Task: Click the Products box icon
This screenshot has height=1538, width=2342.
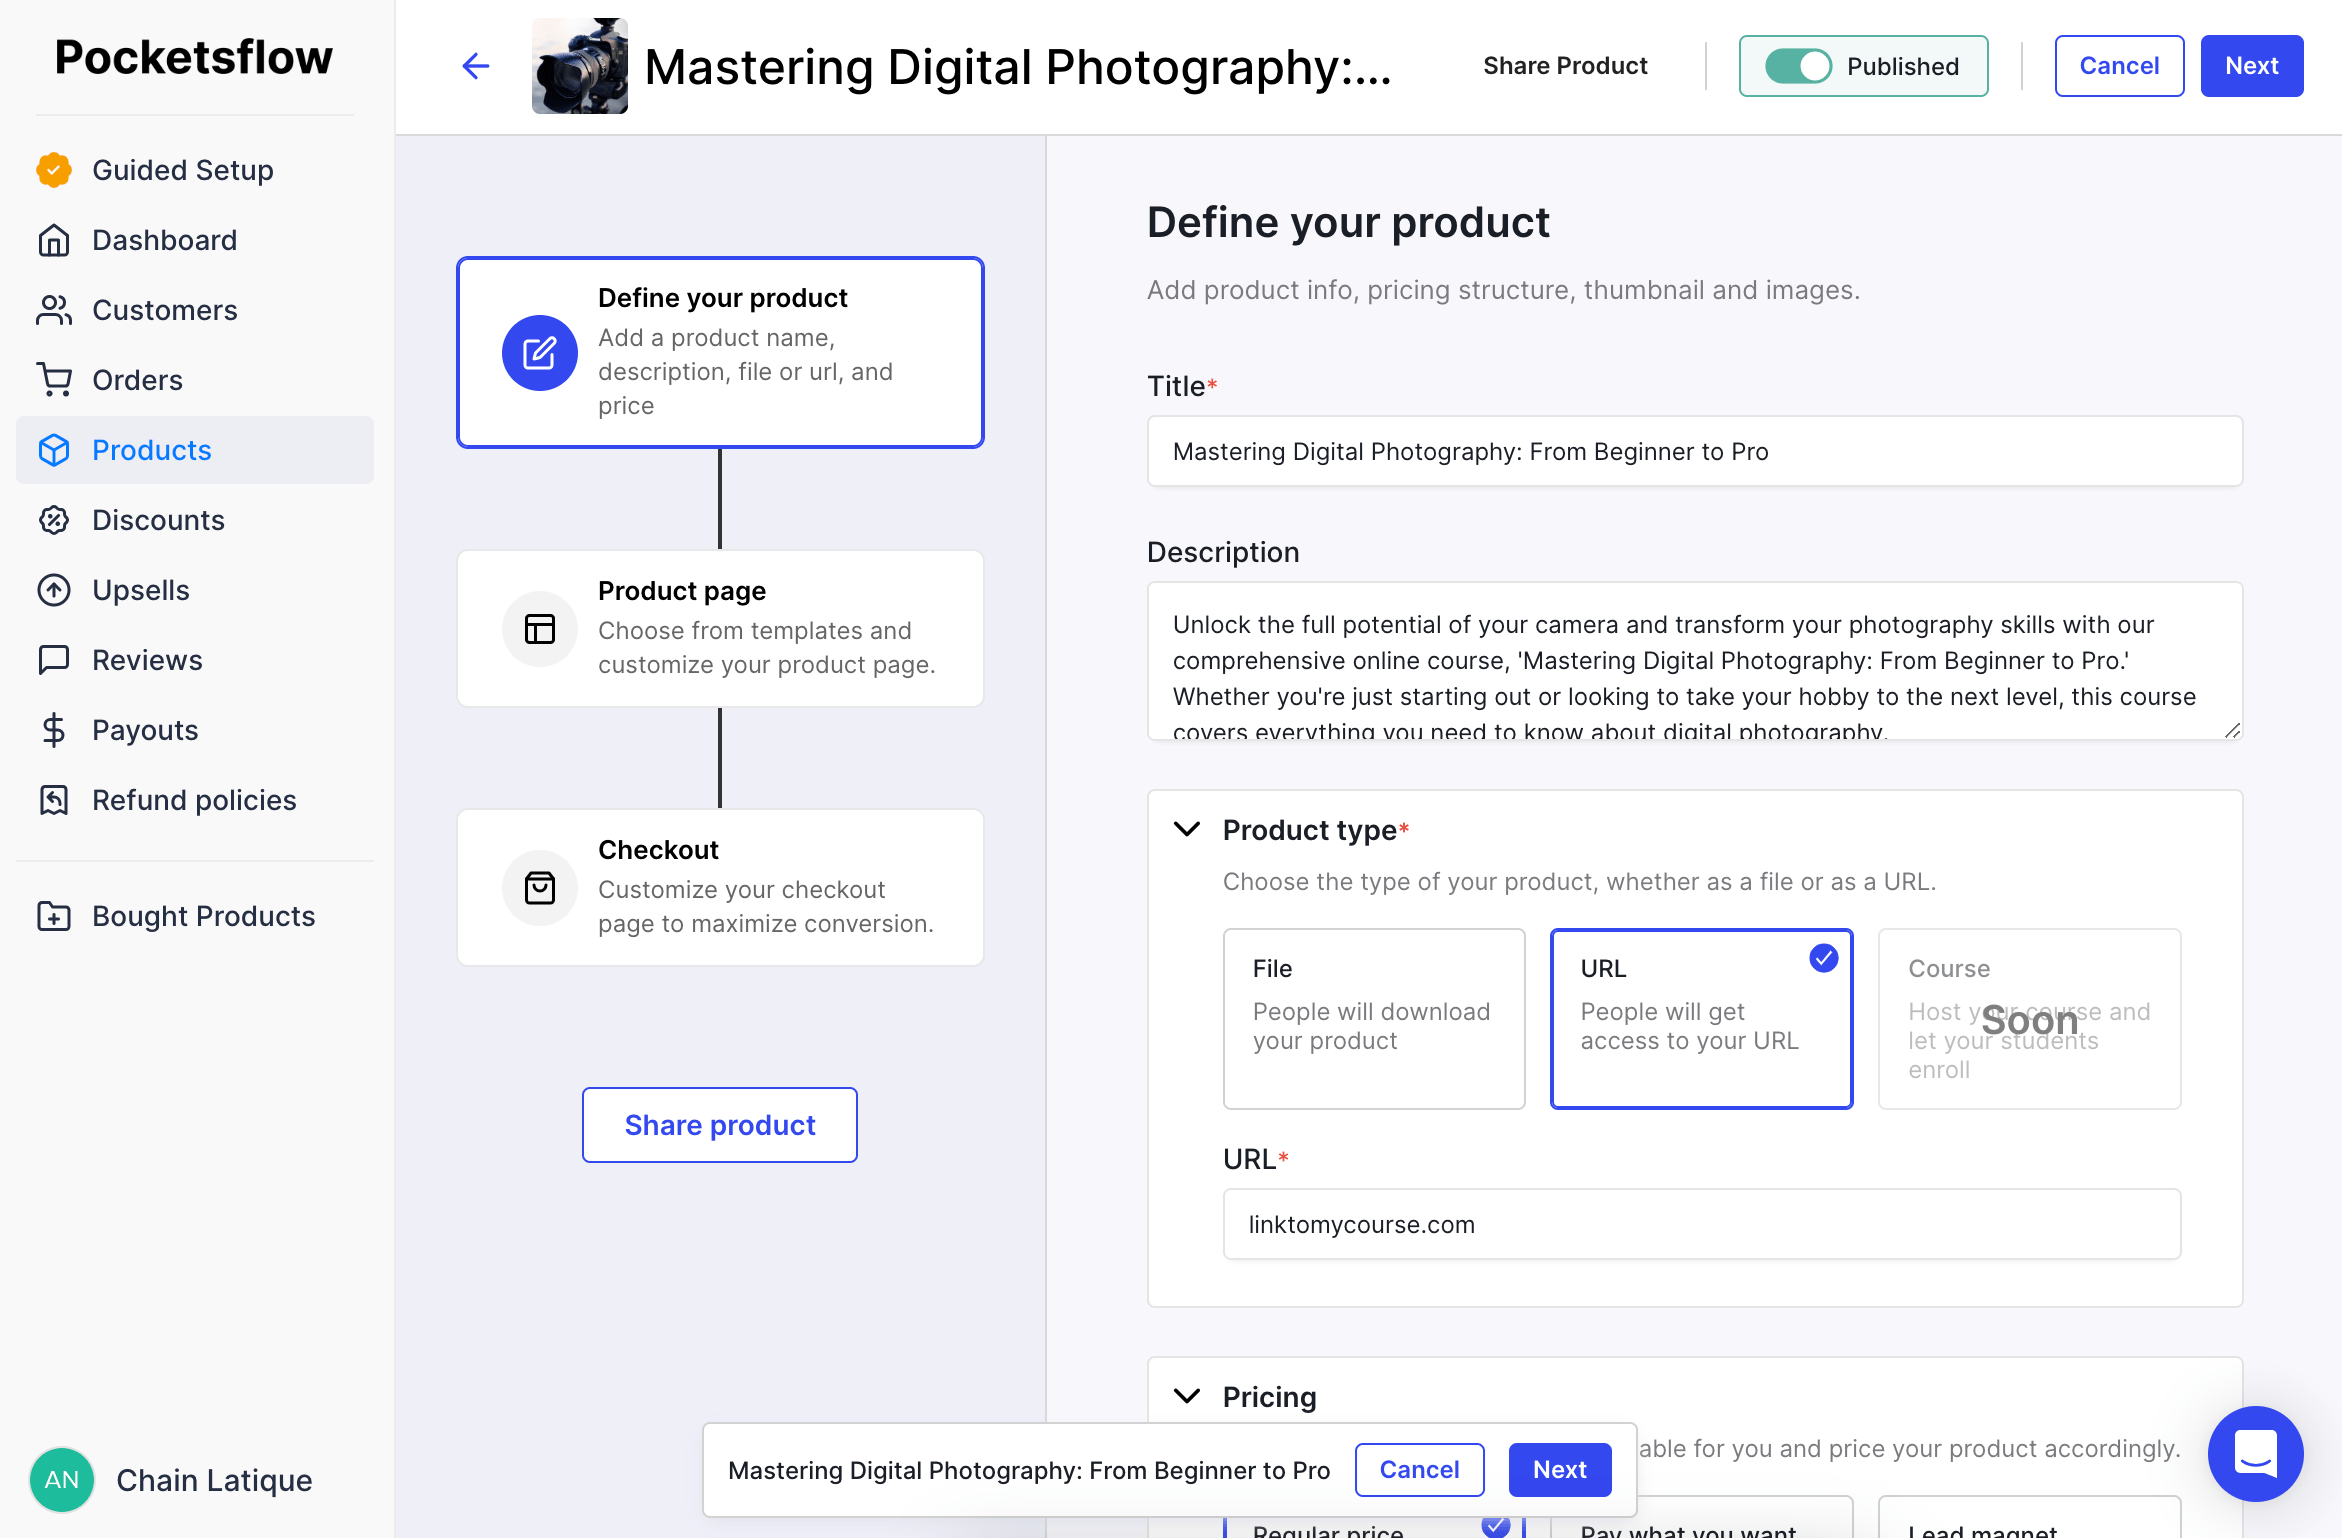Action: 54,450
